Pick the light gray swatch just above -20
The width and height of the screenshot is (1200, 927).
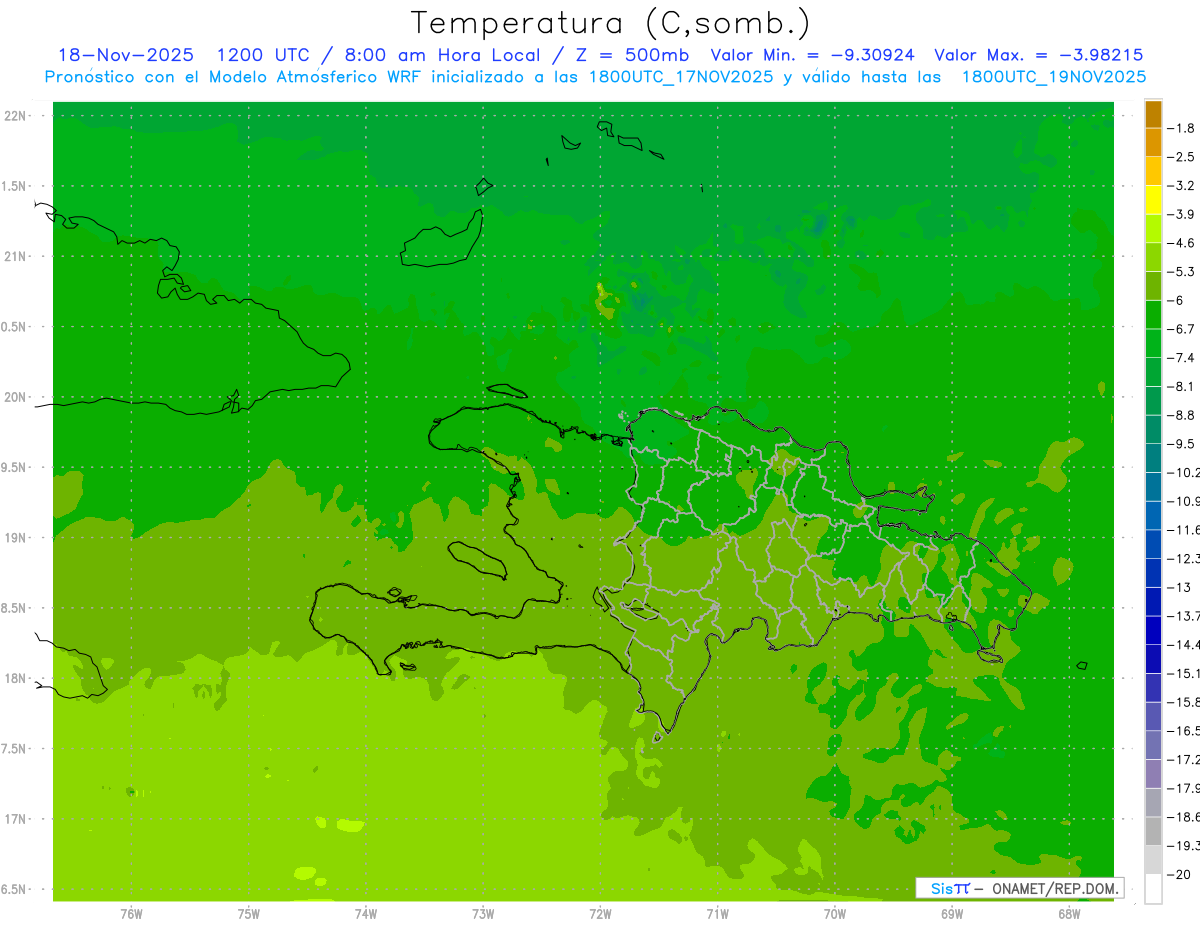1153,859
